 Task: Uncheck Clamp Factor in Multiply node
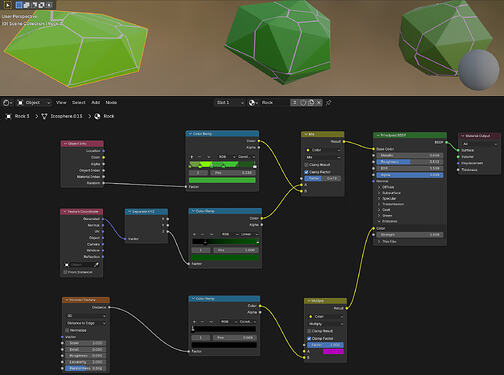[x=309, y=339]
